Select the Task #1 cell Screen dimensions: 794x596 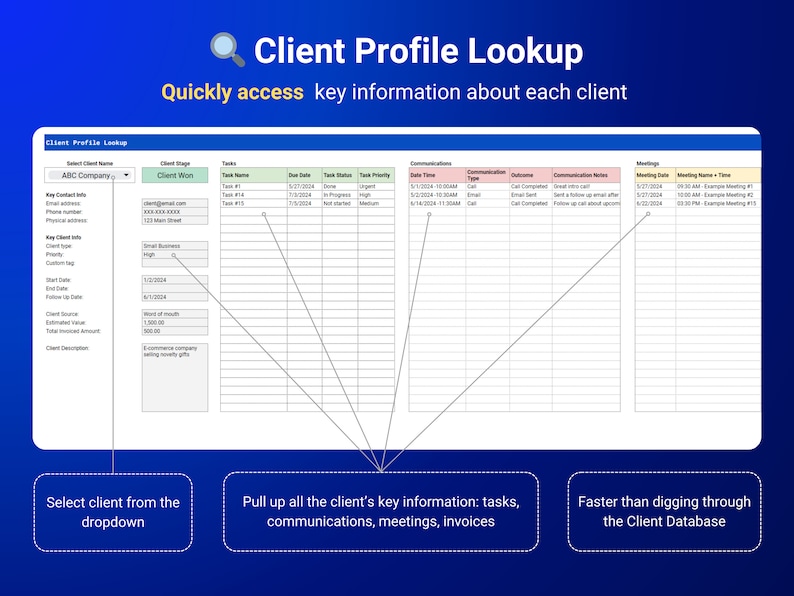(x=254, y=186)
